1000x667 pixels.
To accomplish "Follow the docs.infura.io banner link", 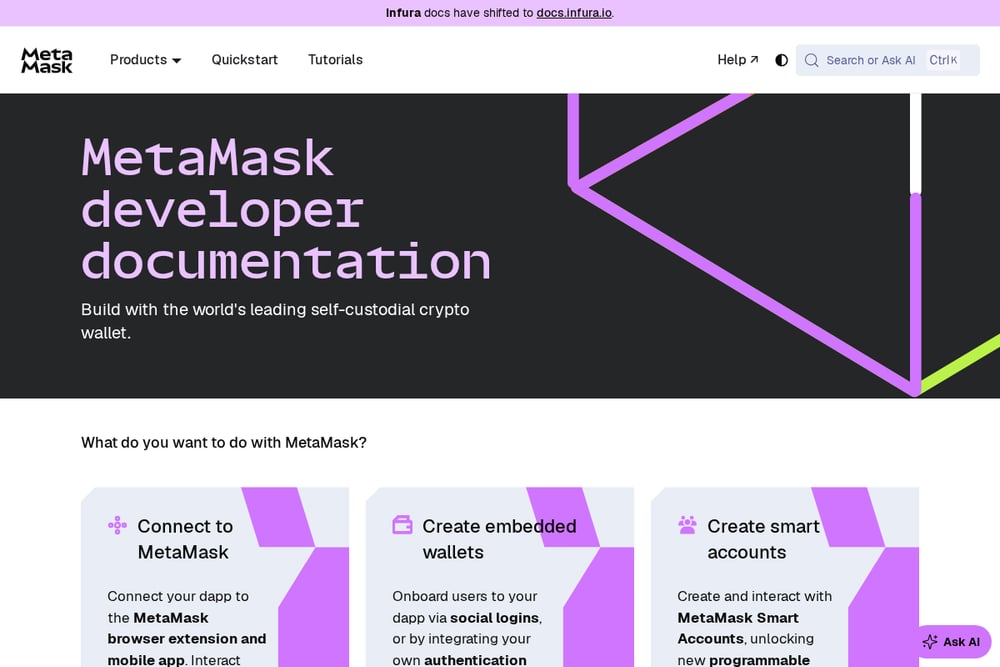I will click(574, 13).
